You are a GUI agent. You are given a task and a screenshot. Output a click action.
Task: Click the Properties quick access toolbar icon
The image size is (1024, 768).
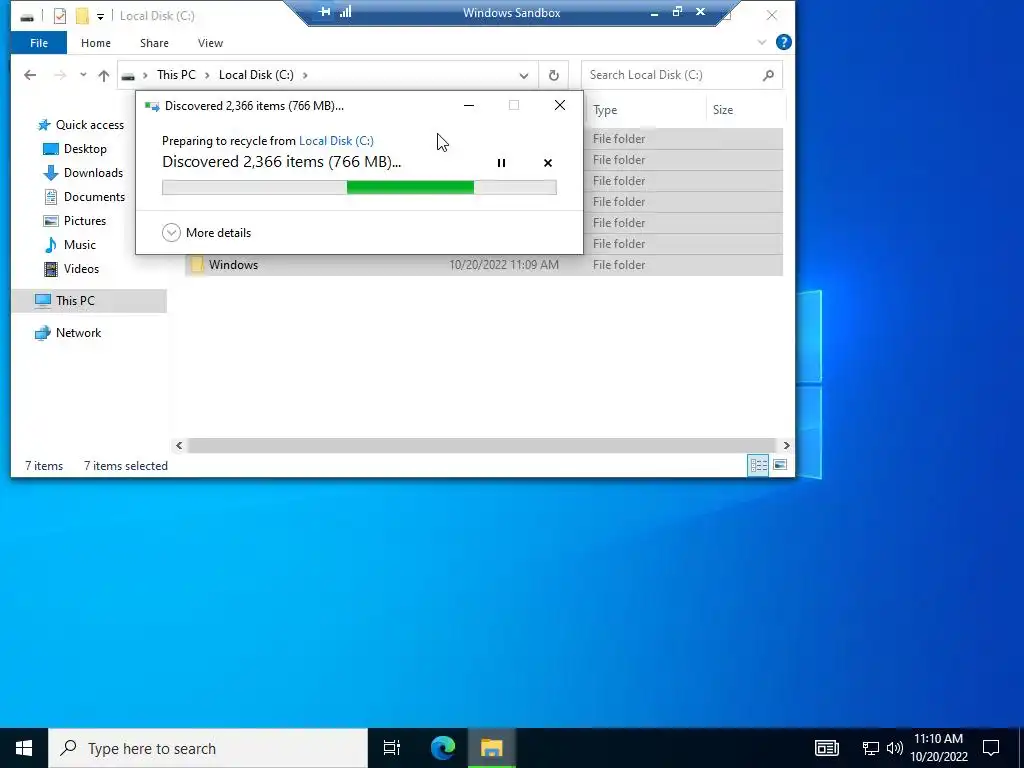tap(60, 16)
